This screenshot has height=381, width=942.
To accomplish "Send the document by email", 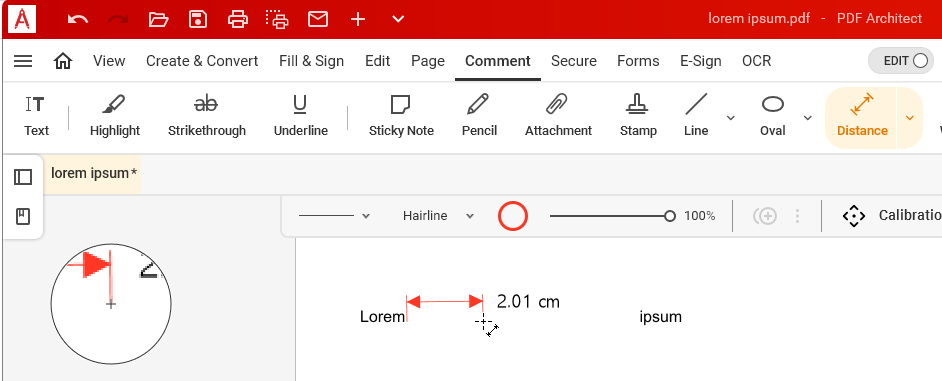I will [318, 19].
